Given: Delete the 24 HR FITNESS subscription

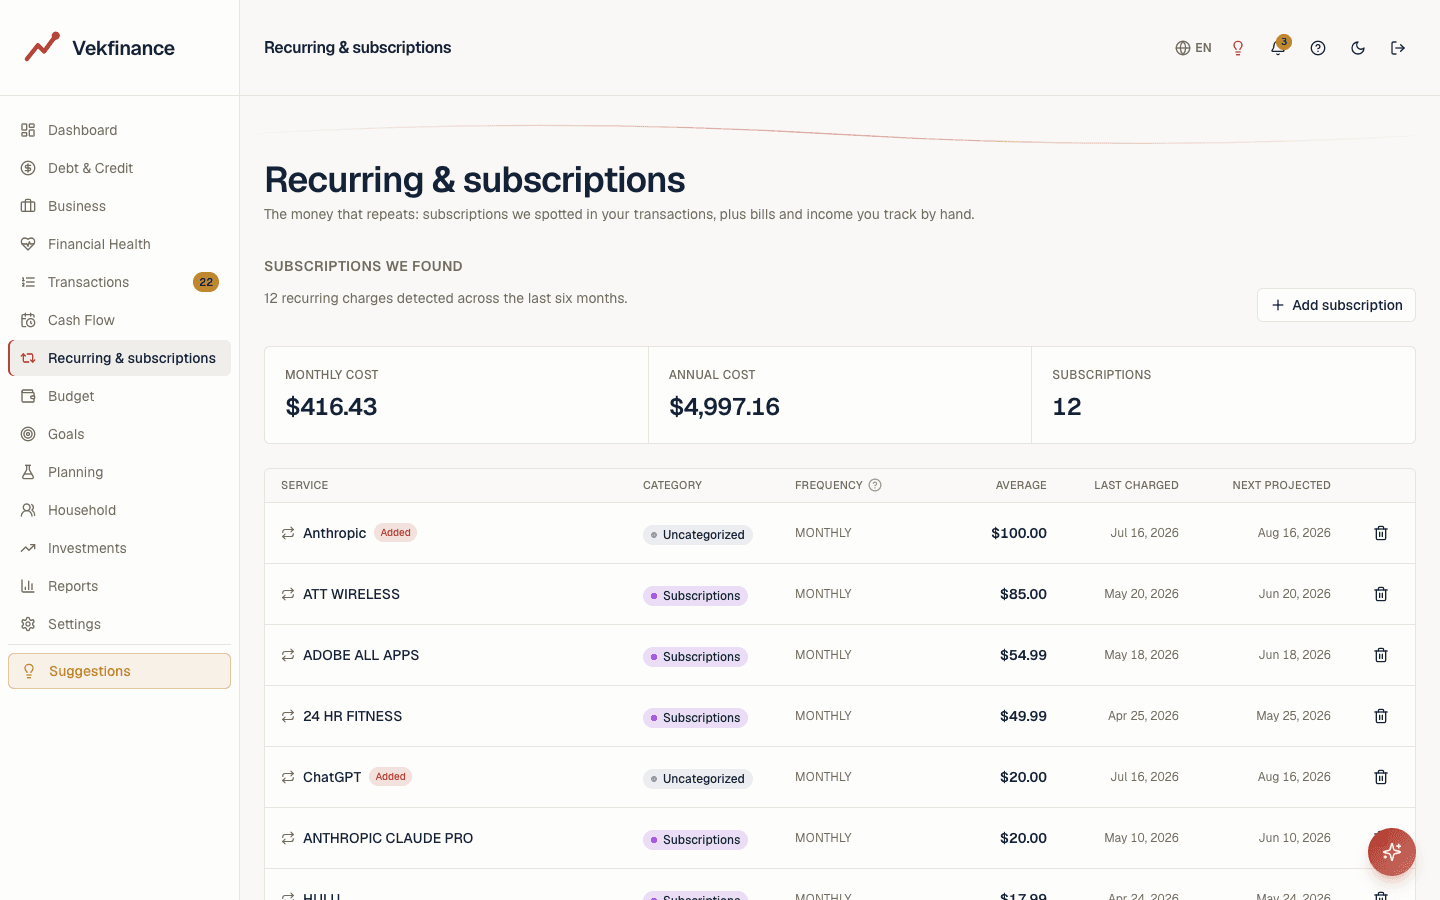Looking at the screenshot, I should point(1381,716).
